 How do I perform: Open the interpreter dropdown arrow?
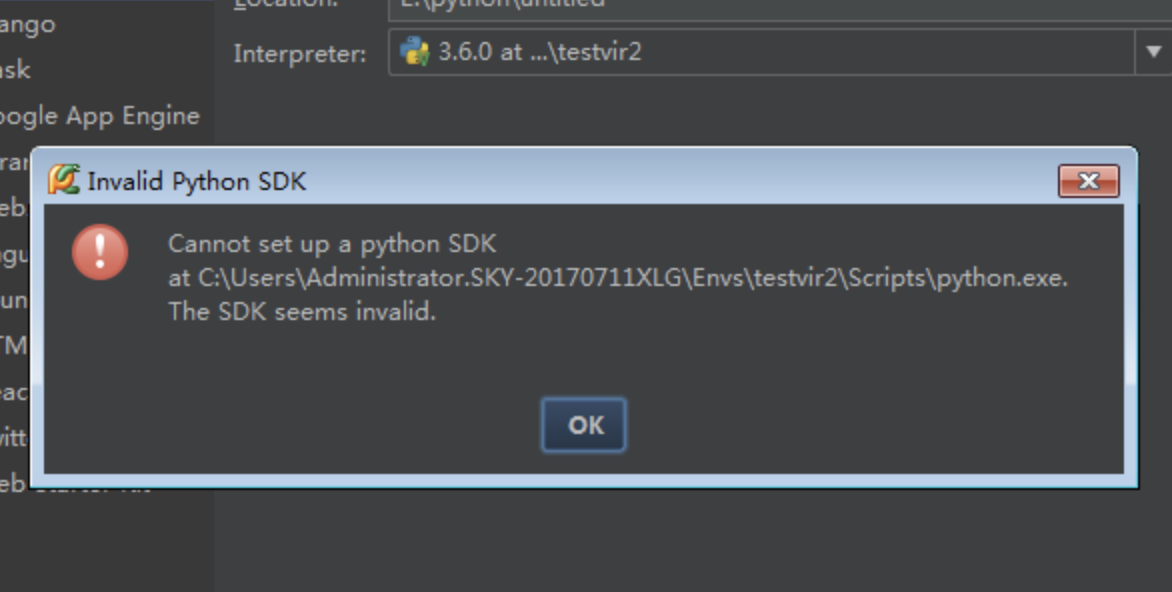pos(1154,52)
